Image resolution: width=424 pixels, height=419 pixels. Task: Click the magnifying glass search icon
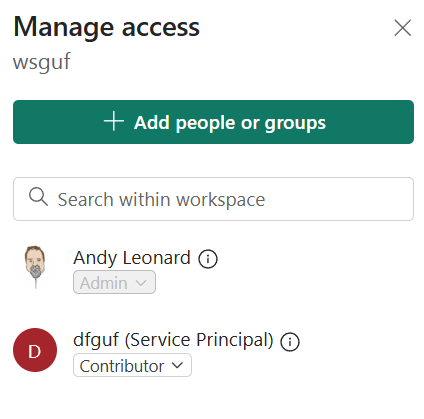(x=38, y=197)
